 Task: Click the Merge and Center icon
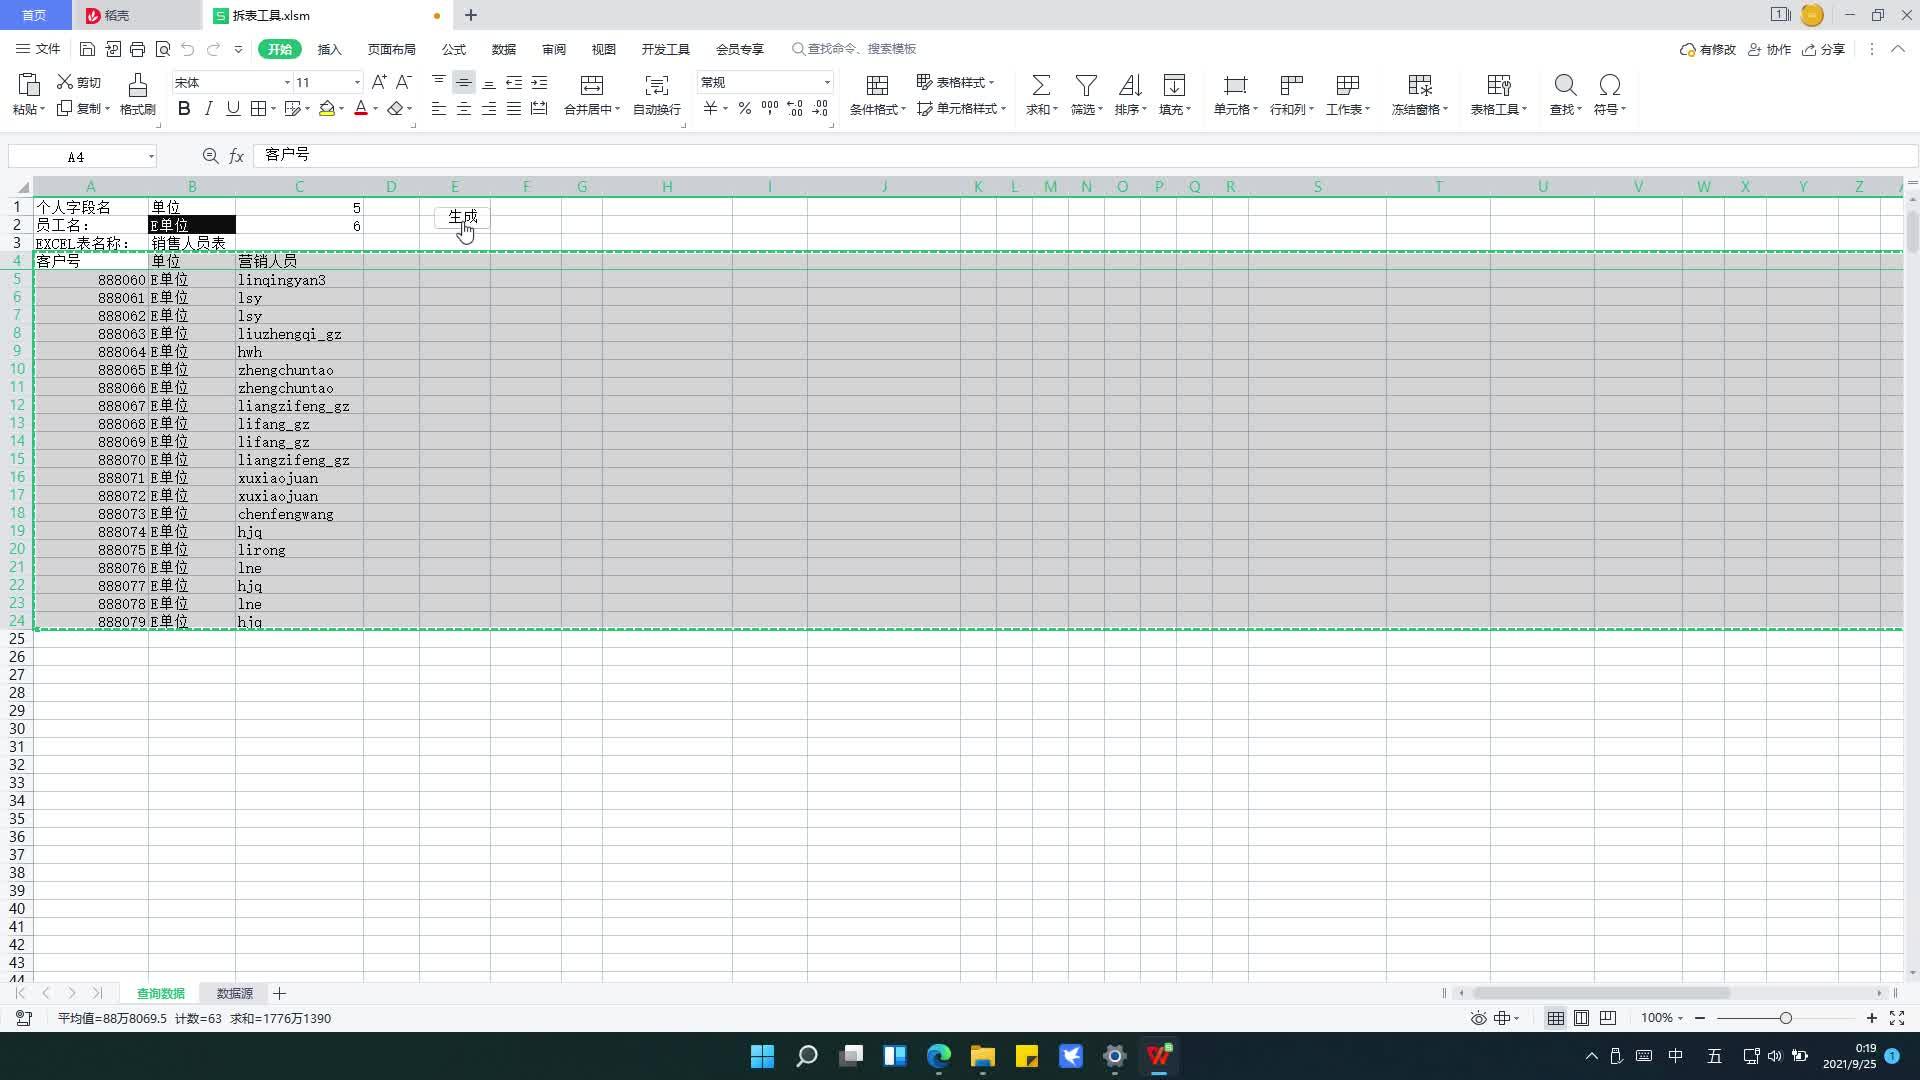click(592, 85)
